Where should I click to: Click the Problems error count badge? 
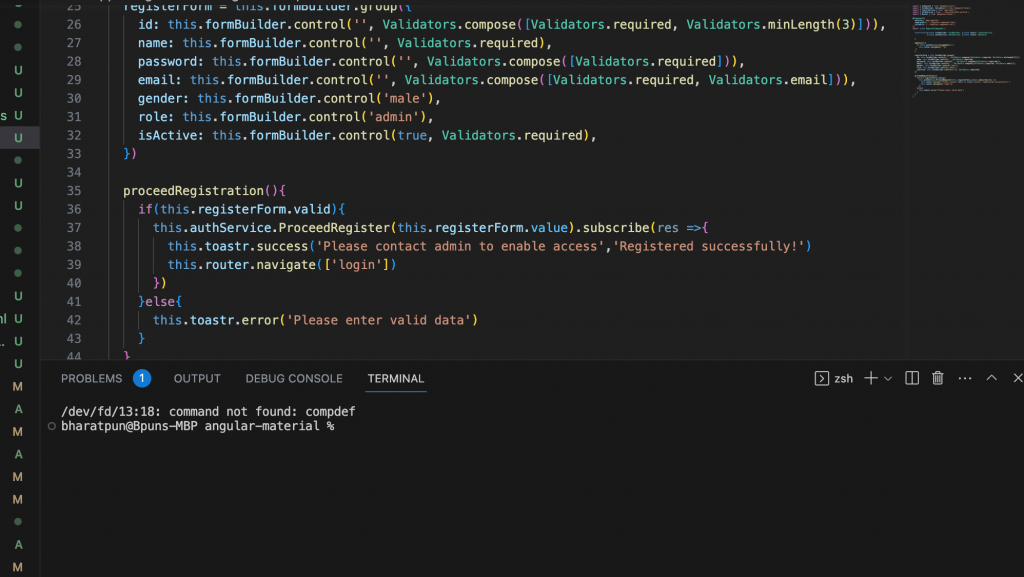[139, 378]
